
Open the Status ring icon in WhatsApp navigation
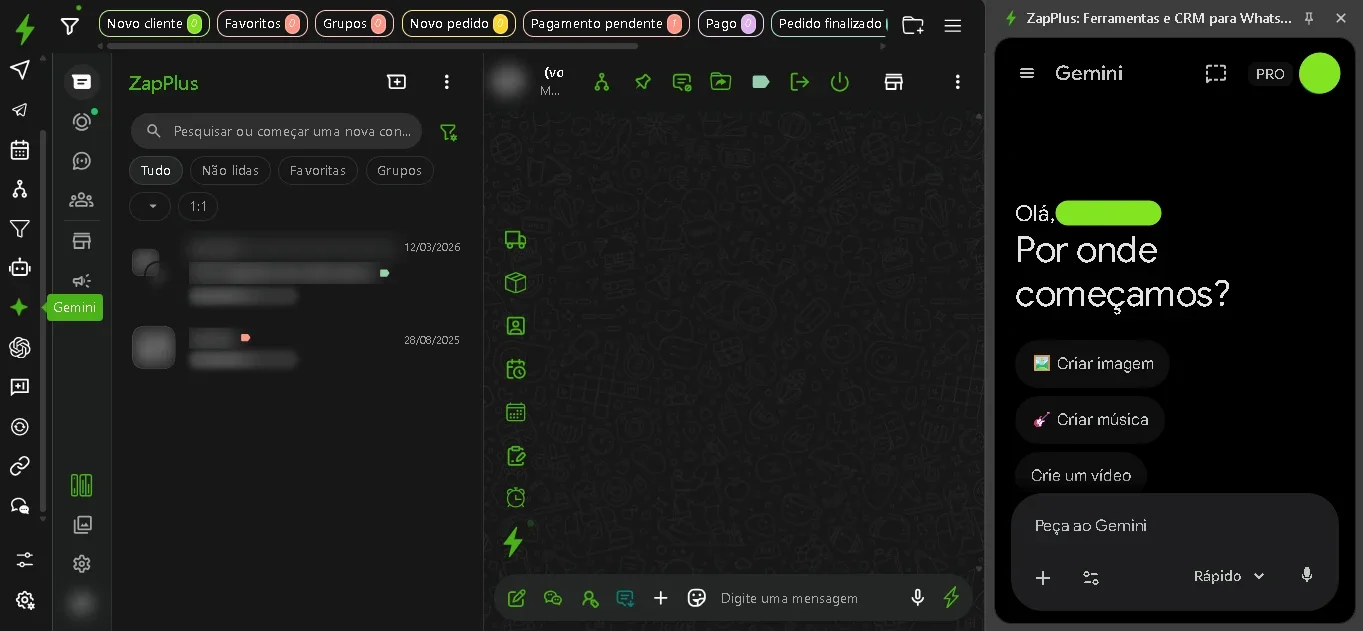(x=82, y=121)
